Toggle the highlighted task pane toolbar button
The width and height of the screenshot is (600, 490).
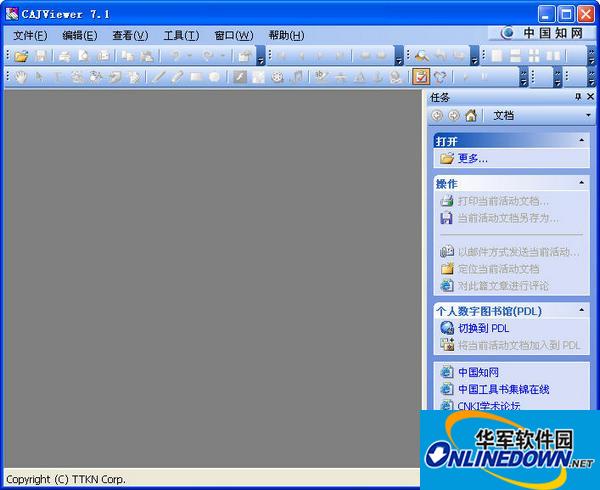pyautogui.click(x=421, y=77)
